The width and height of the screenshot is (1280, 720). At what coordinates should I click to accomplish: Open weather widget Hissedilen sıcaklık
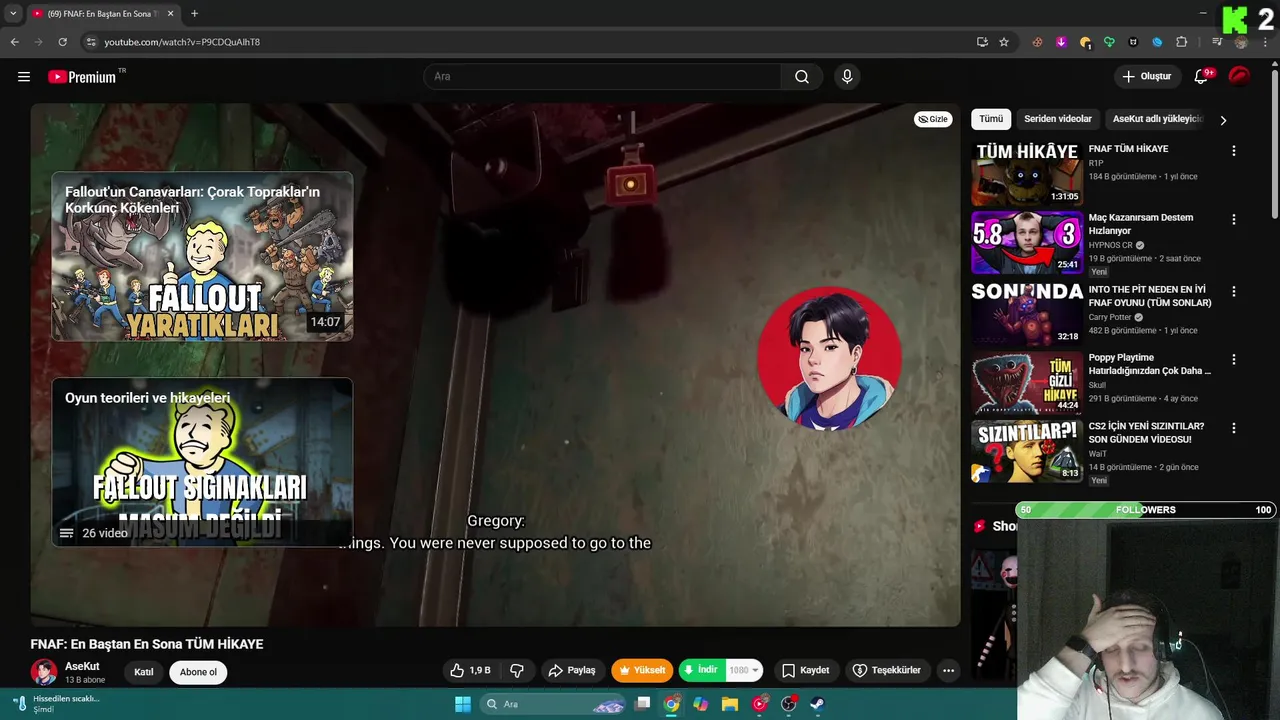(55, 704)
